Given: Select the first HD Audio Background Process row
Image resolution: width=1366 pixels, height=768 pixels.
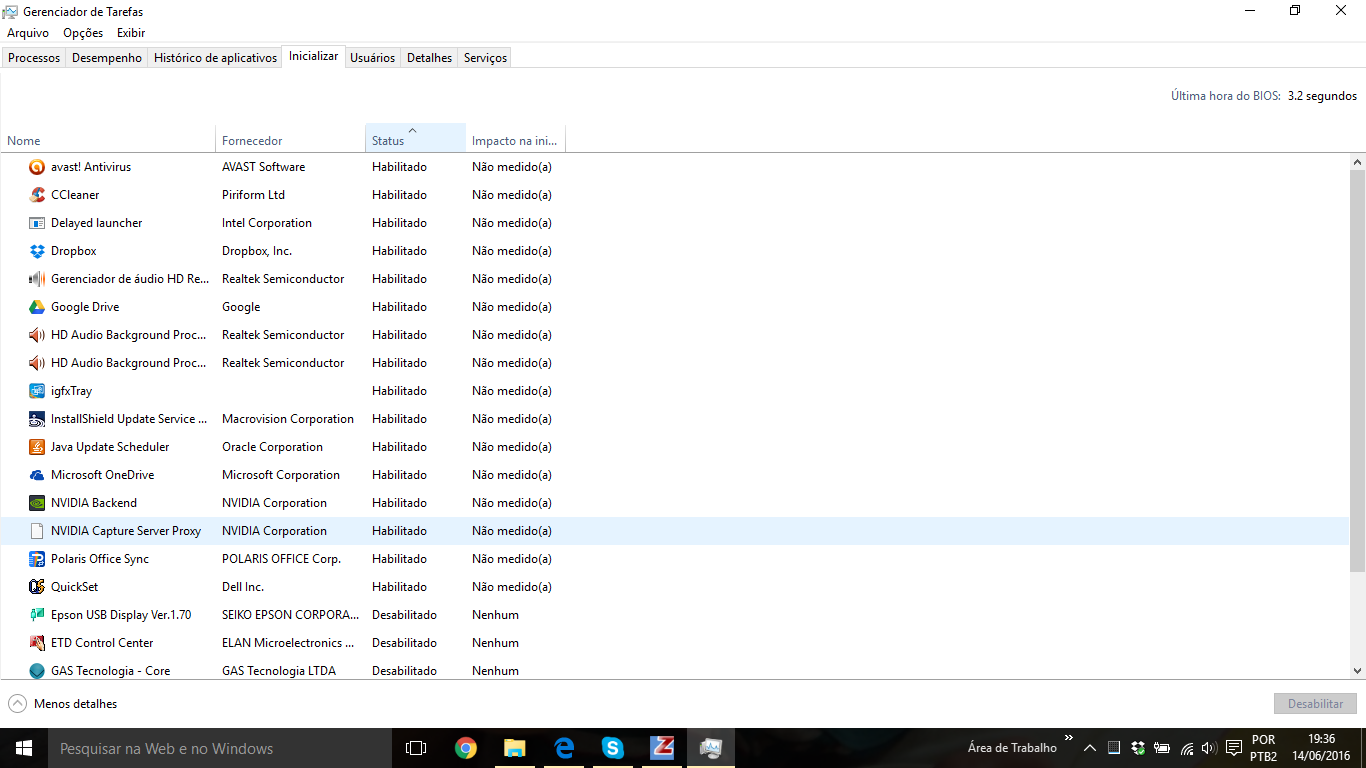Looking at the screenshot, I should coord(675,335).
